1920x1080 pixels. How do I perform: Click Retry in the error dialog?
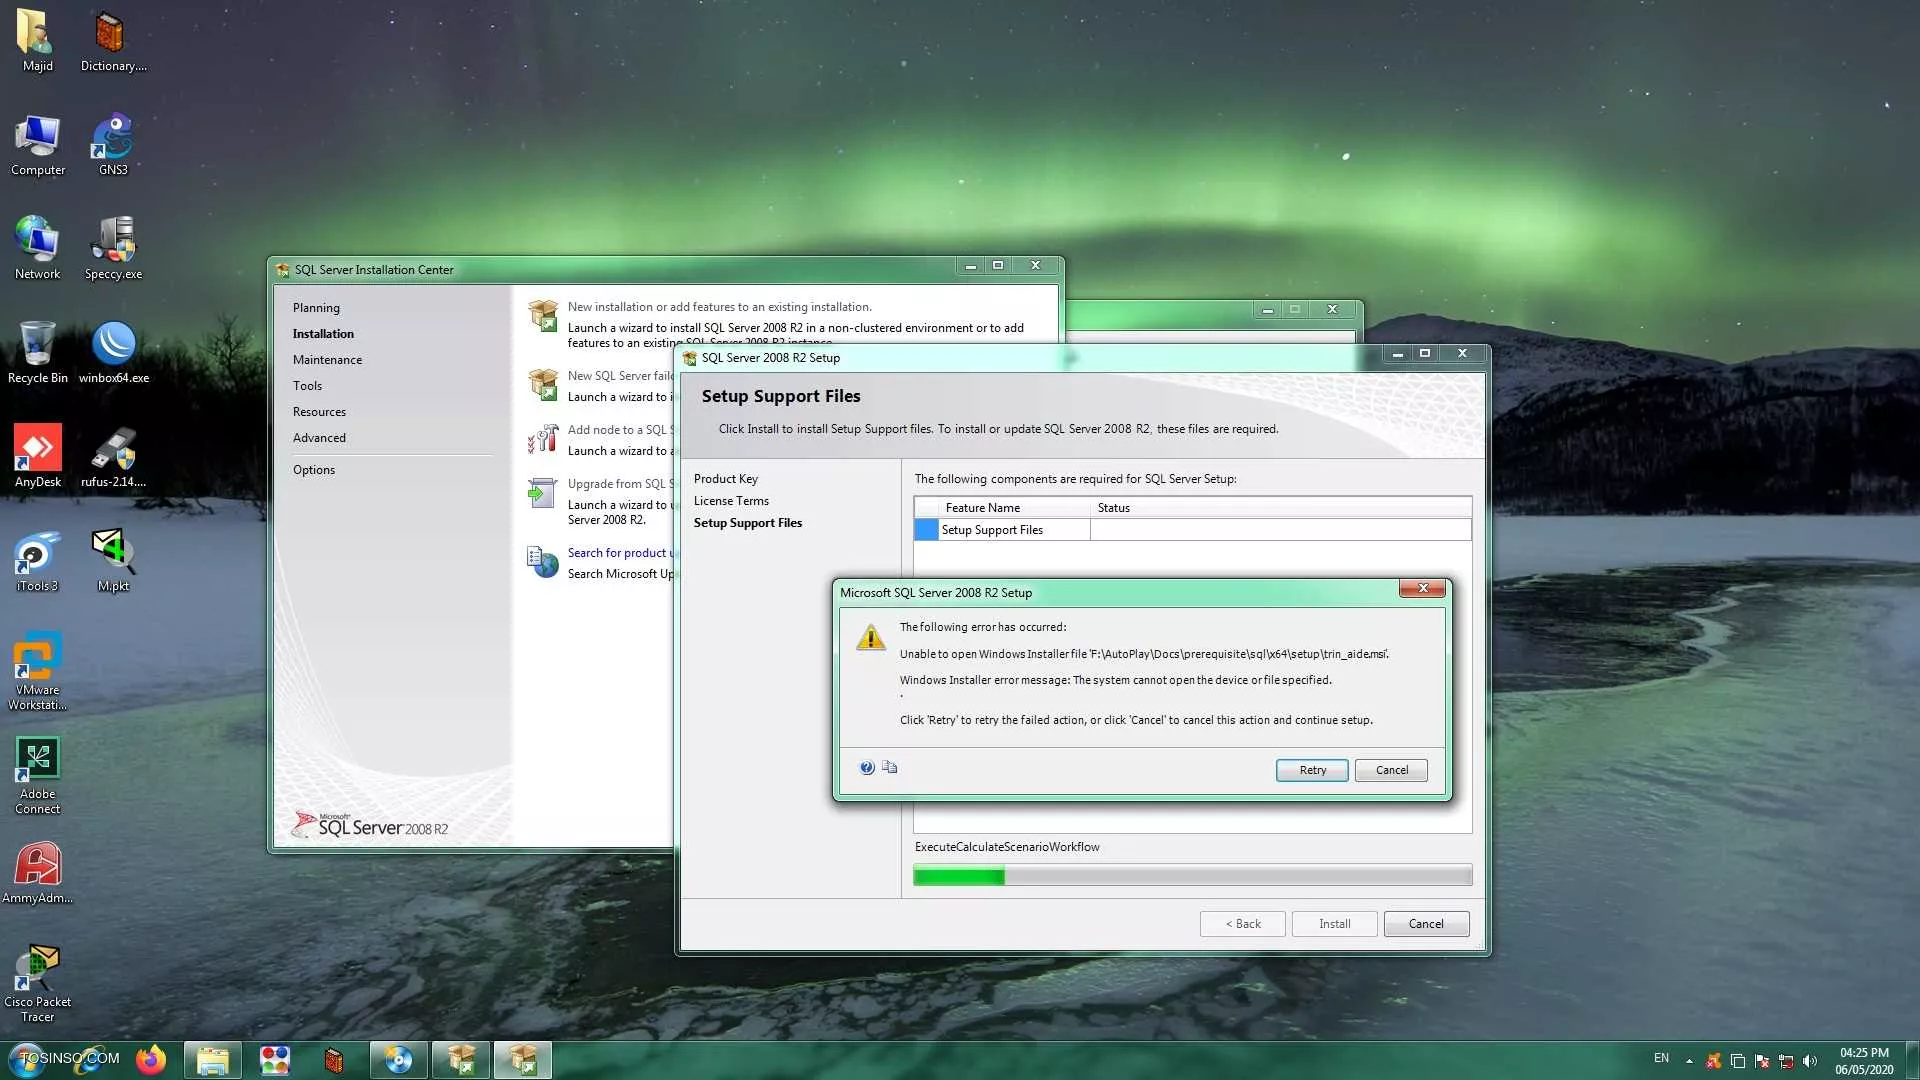(x=1312, y=770)
